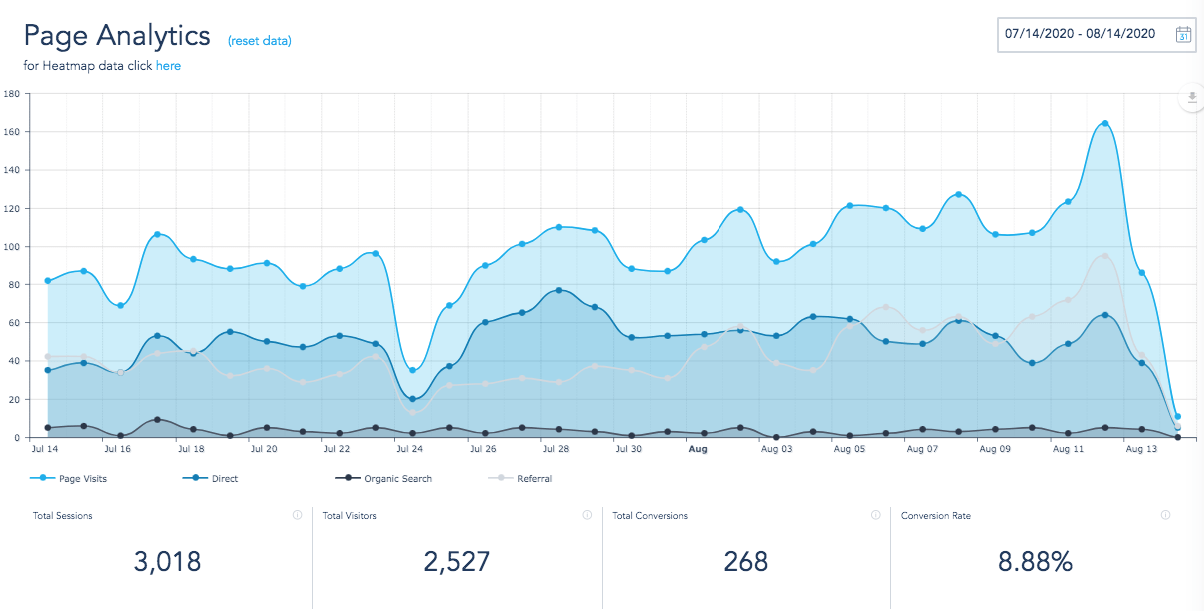Open Conversion Rate info icon
1204x611 pixels.
point(1165,515)
